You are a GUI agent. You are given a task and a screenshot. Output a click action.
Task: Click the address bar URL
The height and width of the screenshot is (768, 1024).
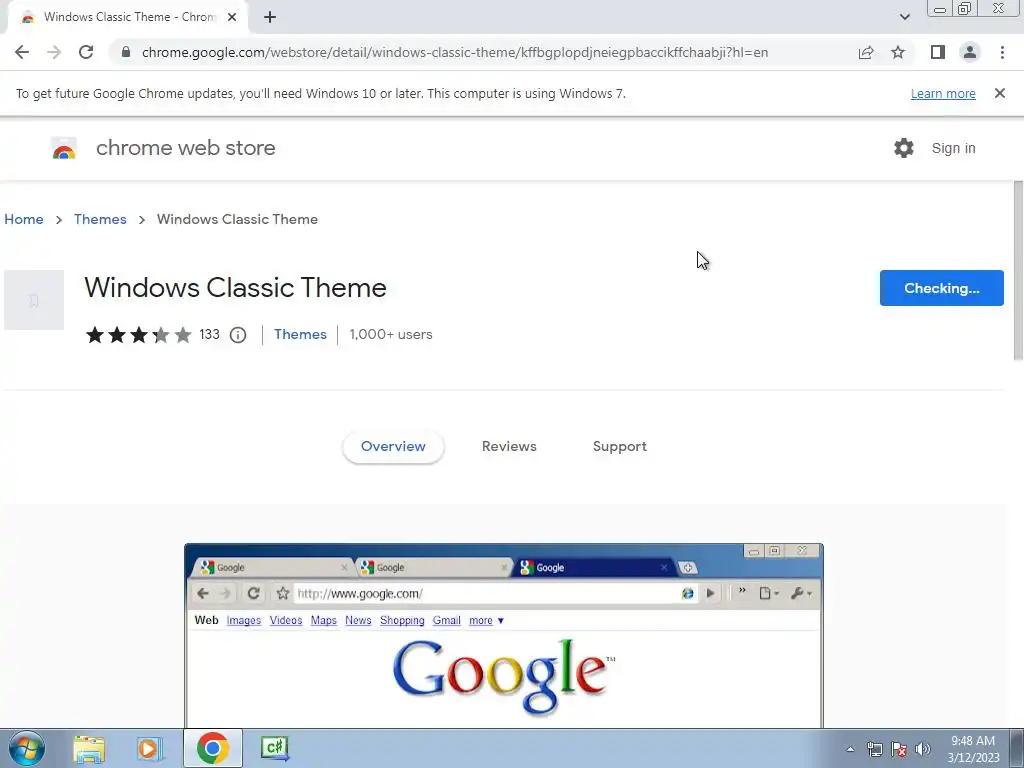pos(455,52)
